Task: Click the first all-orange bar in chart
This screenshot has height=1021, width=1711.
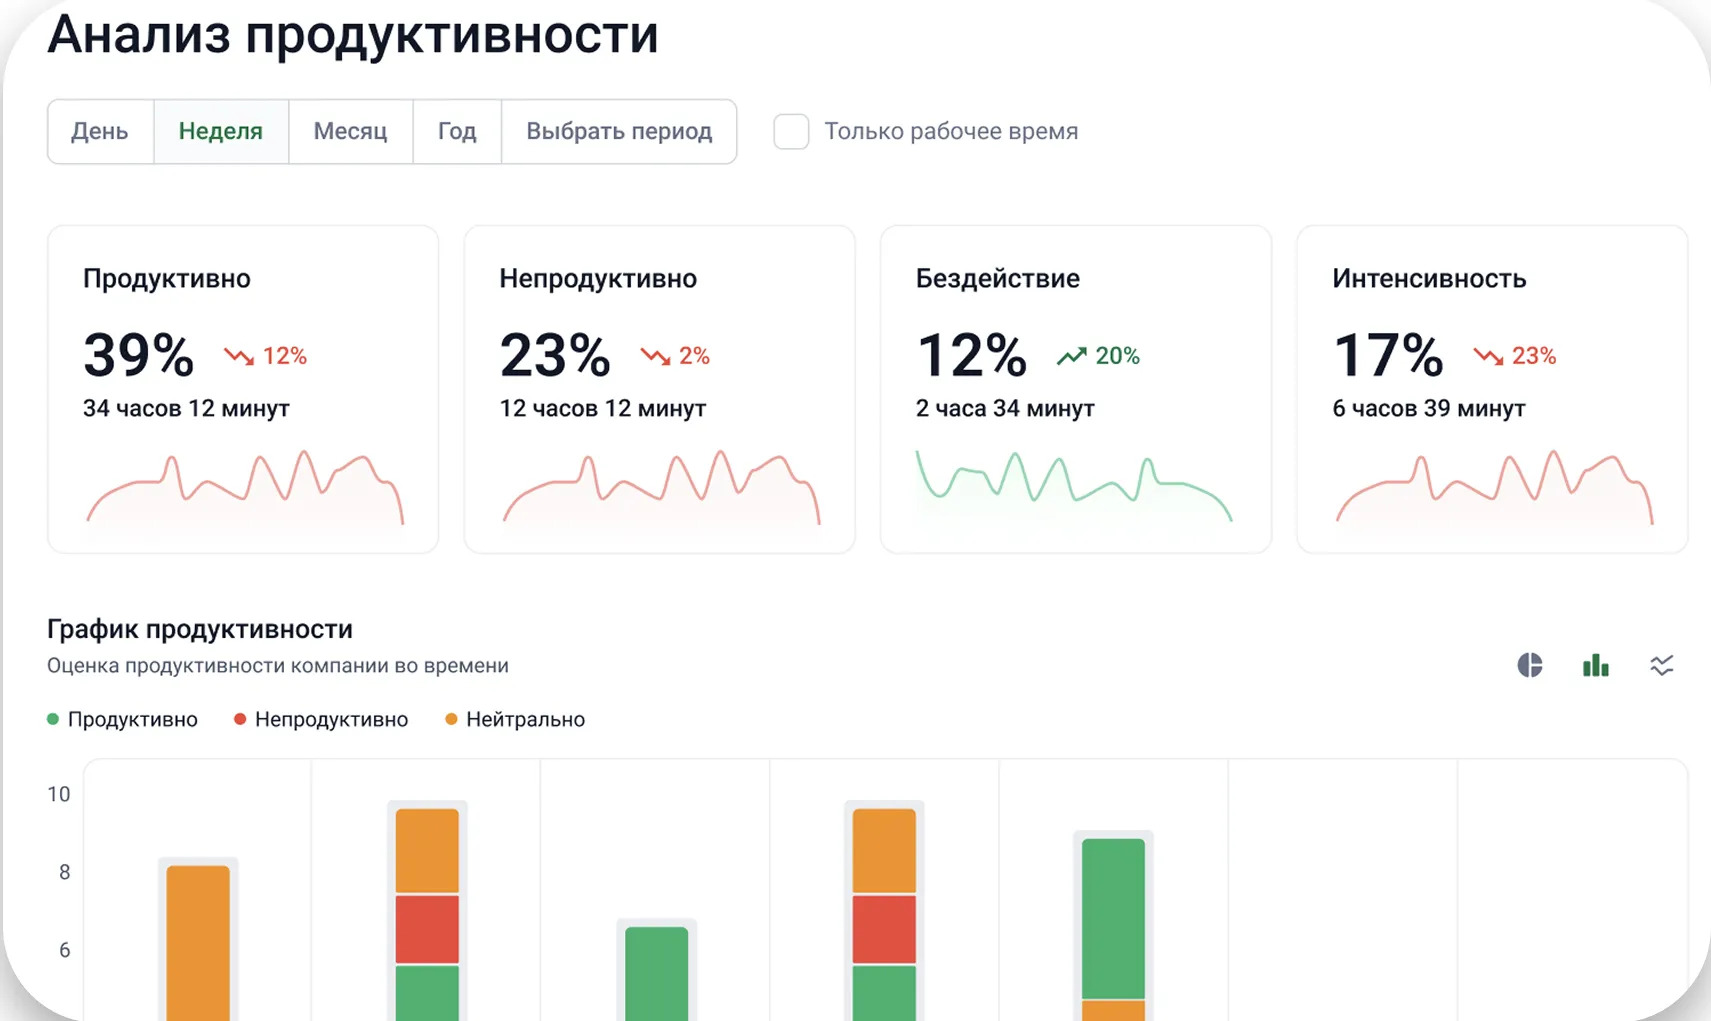Action: (198, 943)
